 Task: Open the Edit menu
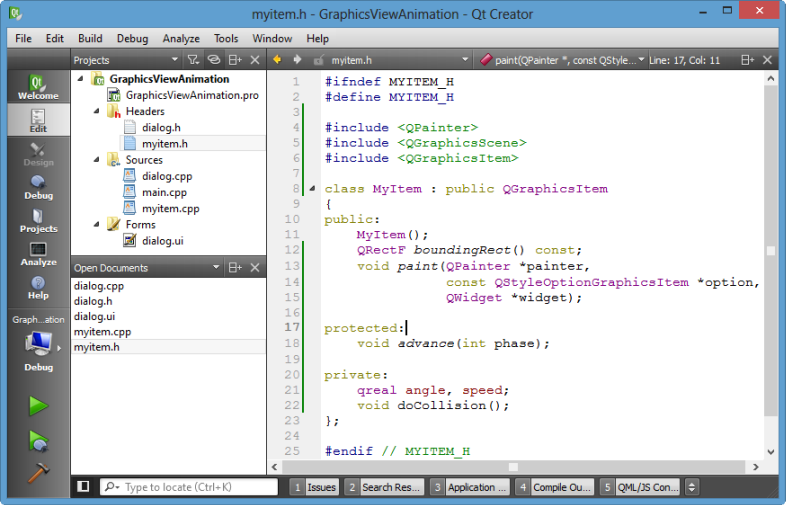55,39
